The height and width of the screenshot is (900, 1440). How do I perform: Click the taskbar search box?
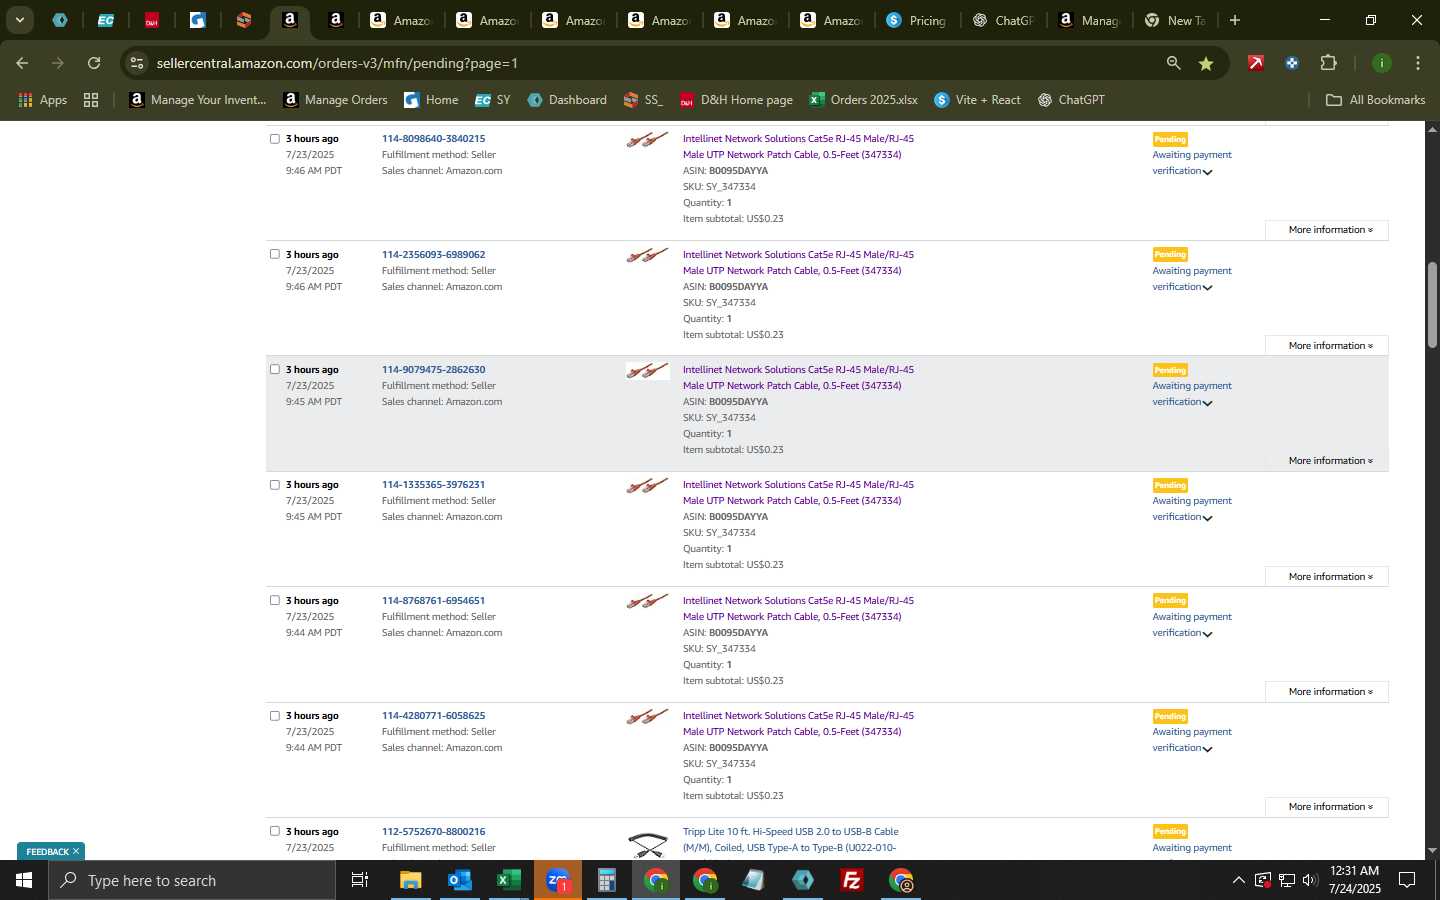coord(192,880)
